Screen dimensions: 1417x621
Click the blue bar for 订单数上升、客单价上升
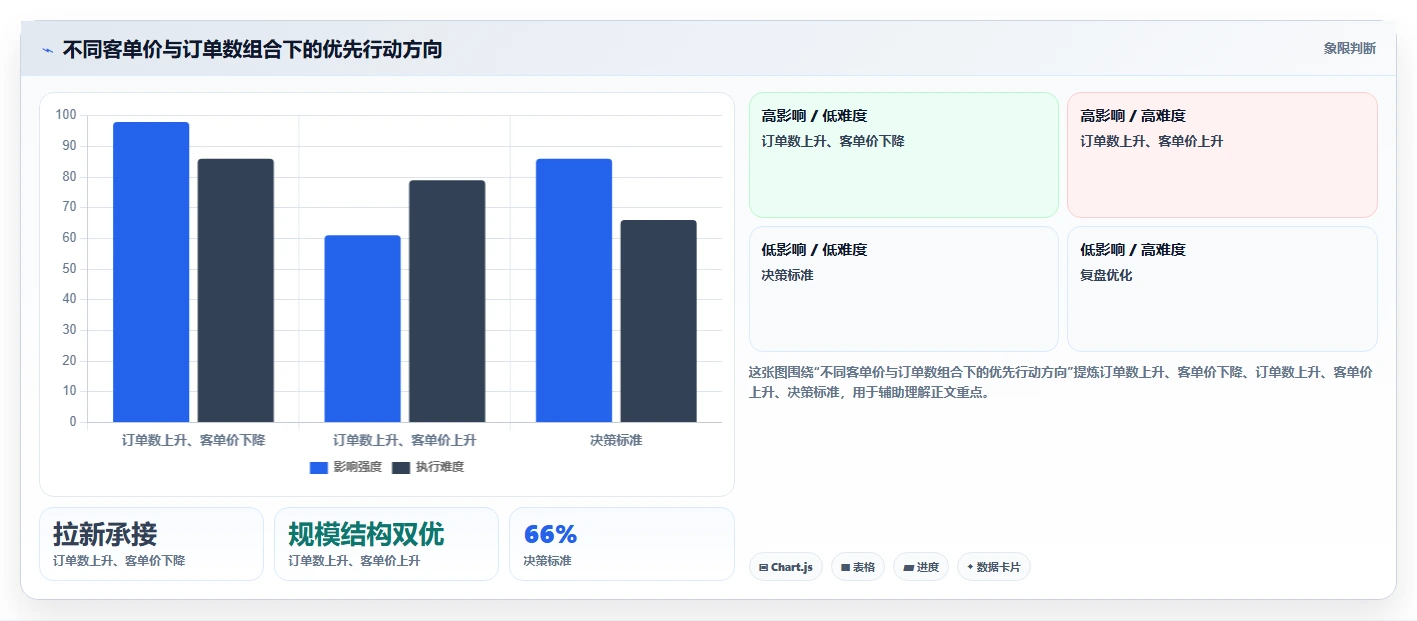(x=362, y=328)
